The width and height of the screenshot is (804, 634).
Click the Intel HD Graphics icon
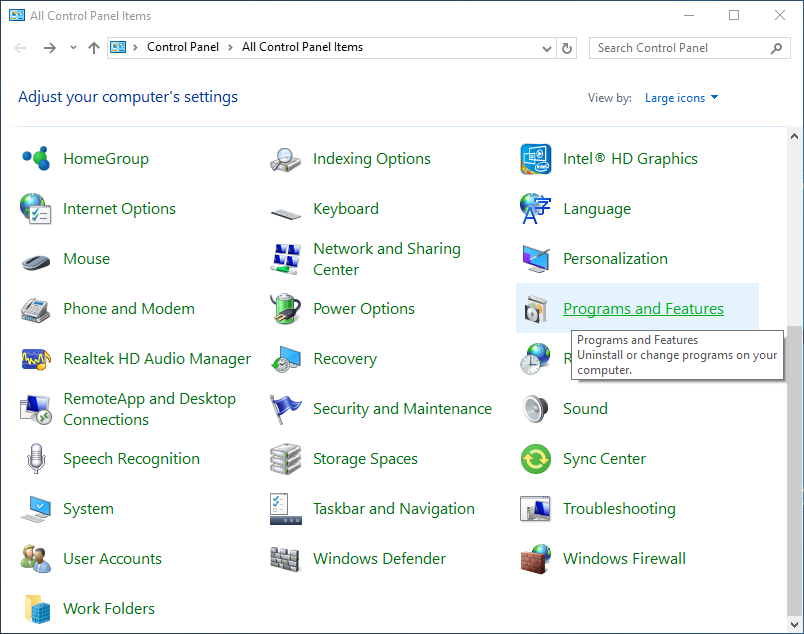(536, 159)
